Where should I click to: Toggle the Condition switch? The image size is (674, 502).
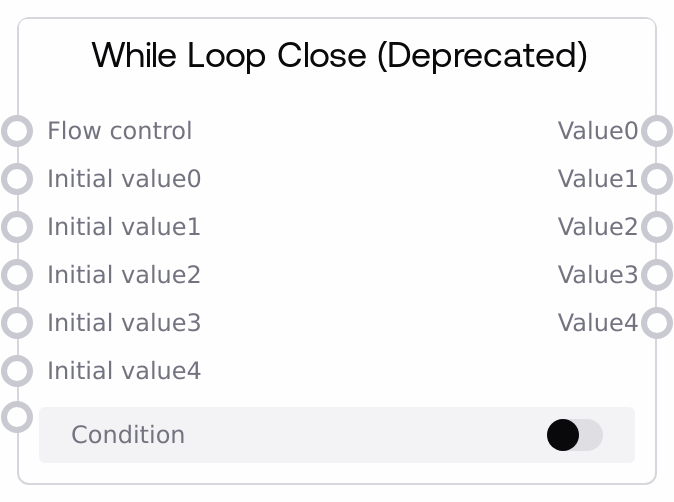(574, 435)
